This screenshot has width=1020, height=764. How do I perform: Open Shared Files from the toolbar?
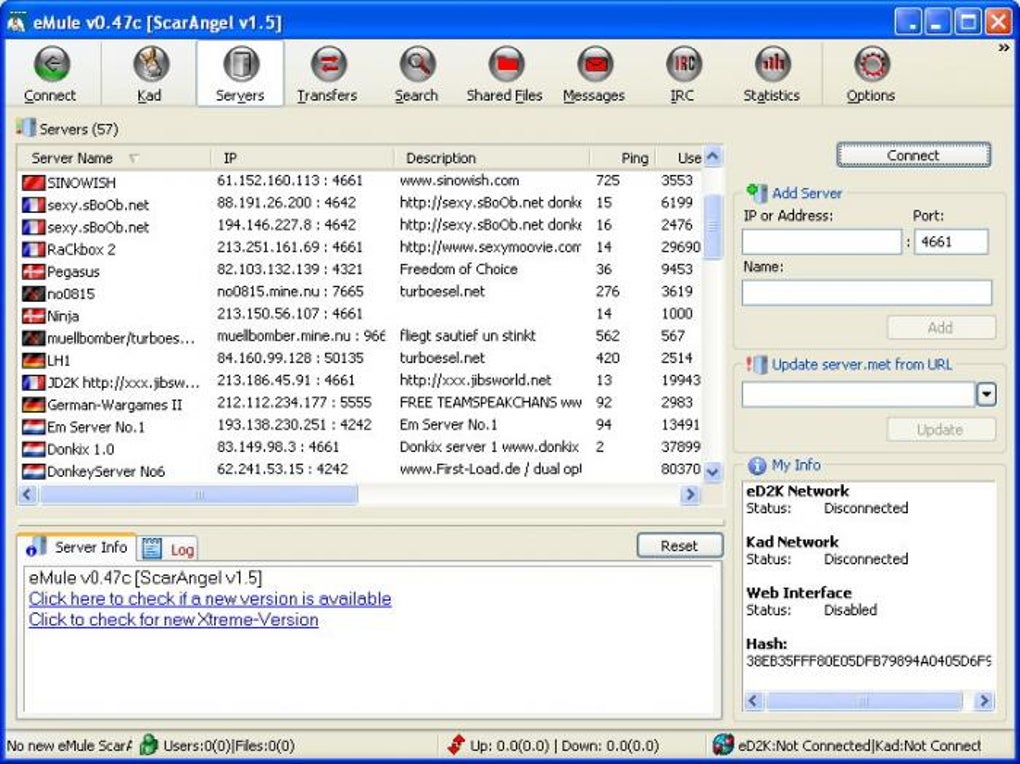pyautogui.click(x=504, y=75)
